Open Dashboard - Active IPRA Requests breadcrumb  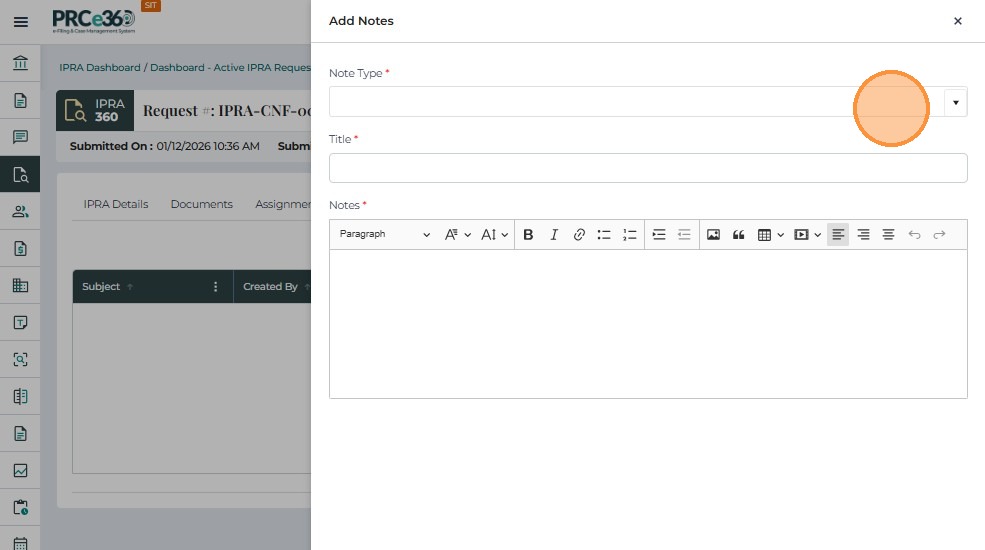tap(231, 67)
